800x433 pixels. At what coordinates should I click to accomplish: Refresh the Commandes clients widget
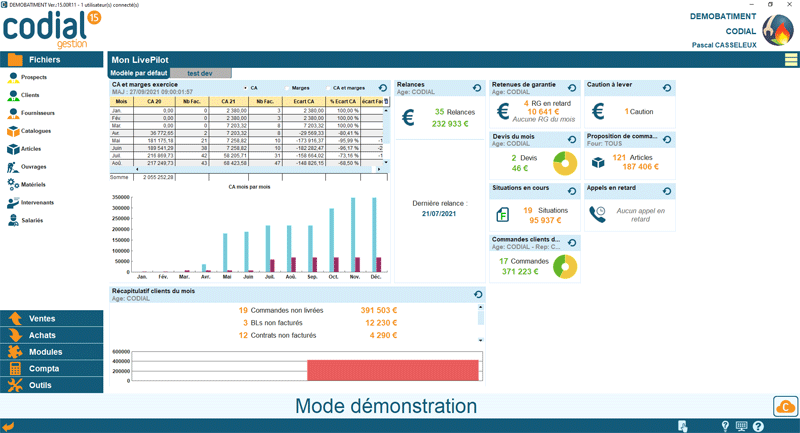[572, 243]
